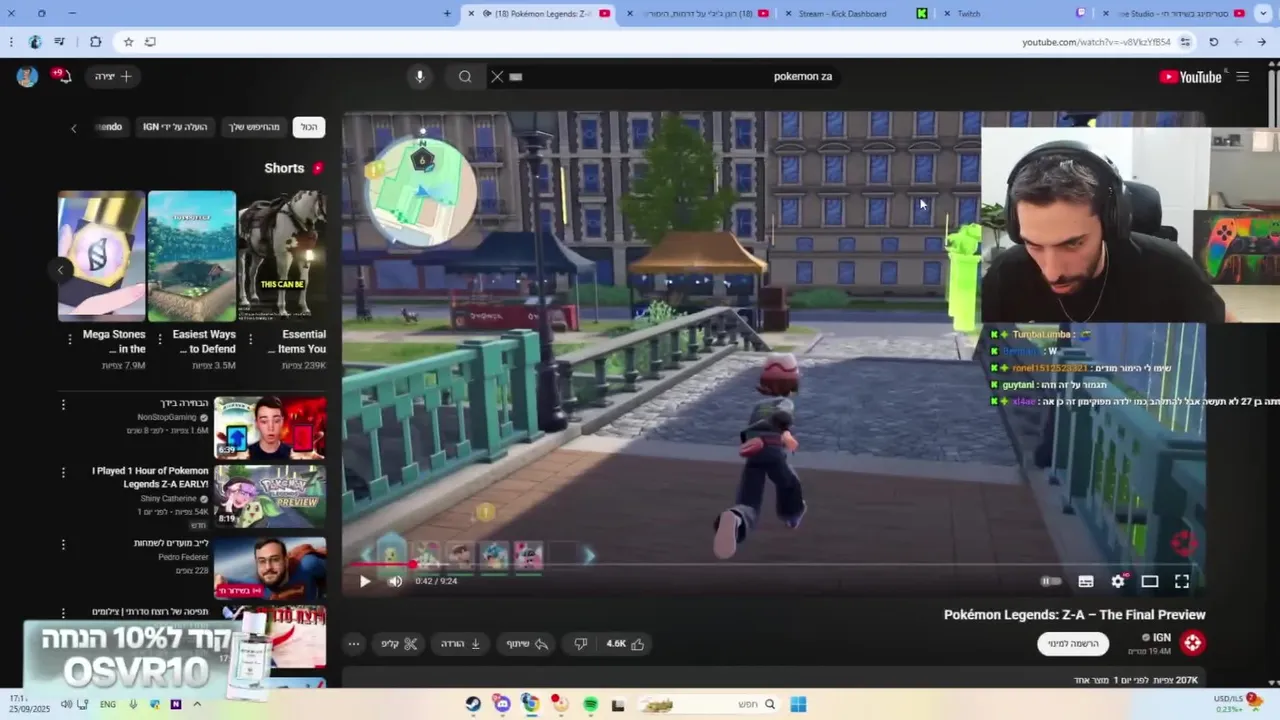Expand hidden system tray icons chevron
Screen dimensions: 1280x720
point(197,704)
